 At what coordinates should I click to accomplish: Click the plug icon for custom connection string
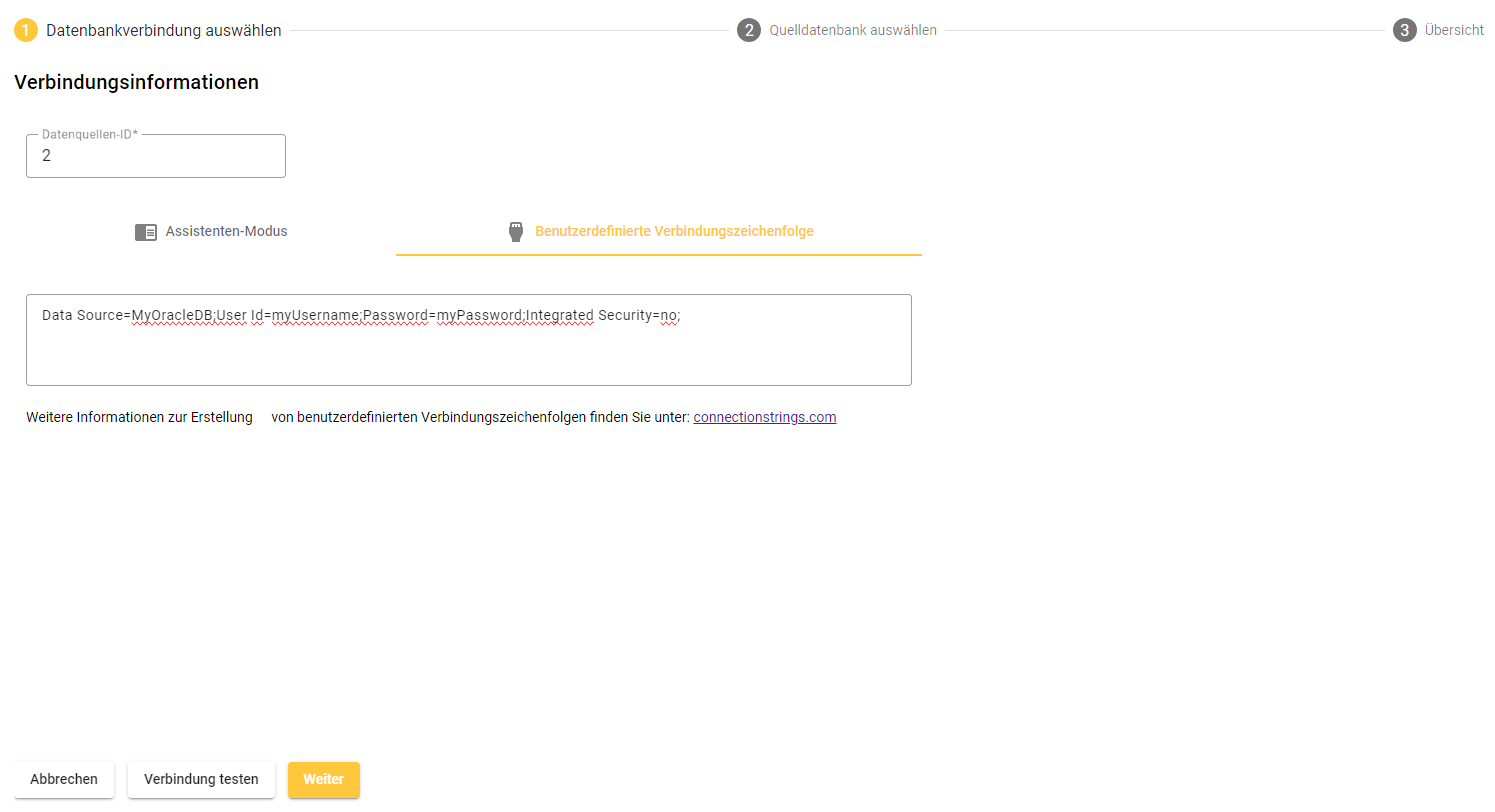pyautogui.click(x=516, y=232)
